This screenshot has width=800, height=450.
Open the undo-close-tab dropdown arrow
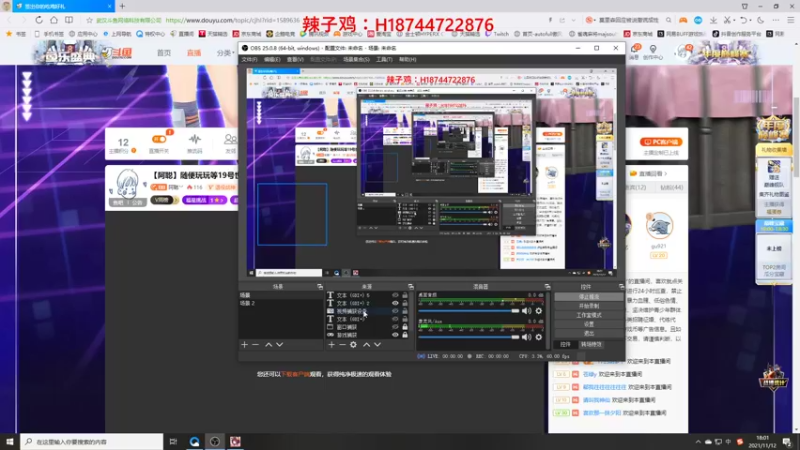coord(751,20)
